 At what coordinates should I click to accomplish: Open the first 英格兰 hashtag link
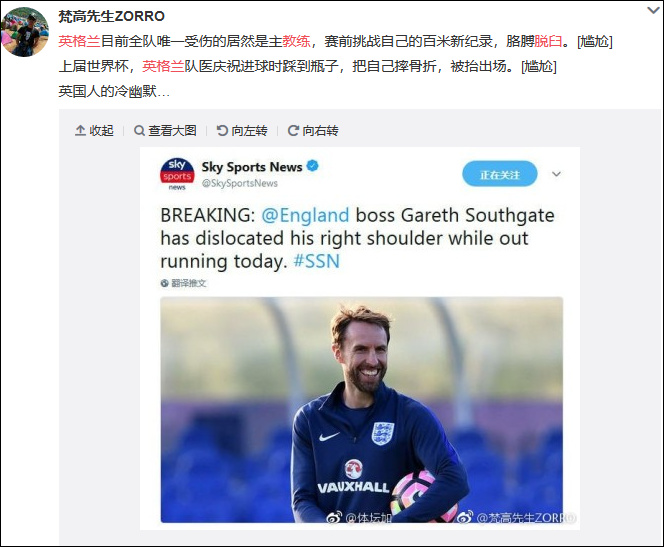[x=79, y=41]
